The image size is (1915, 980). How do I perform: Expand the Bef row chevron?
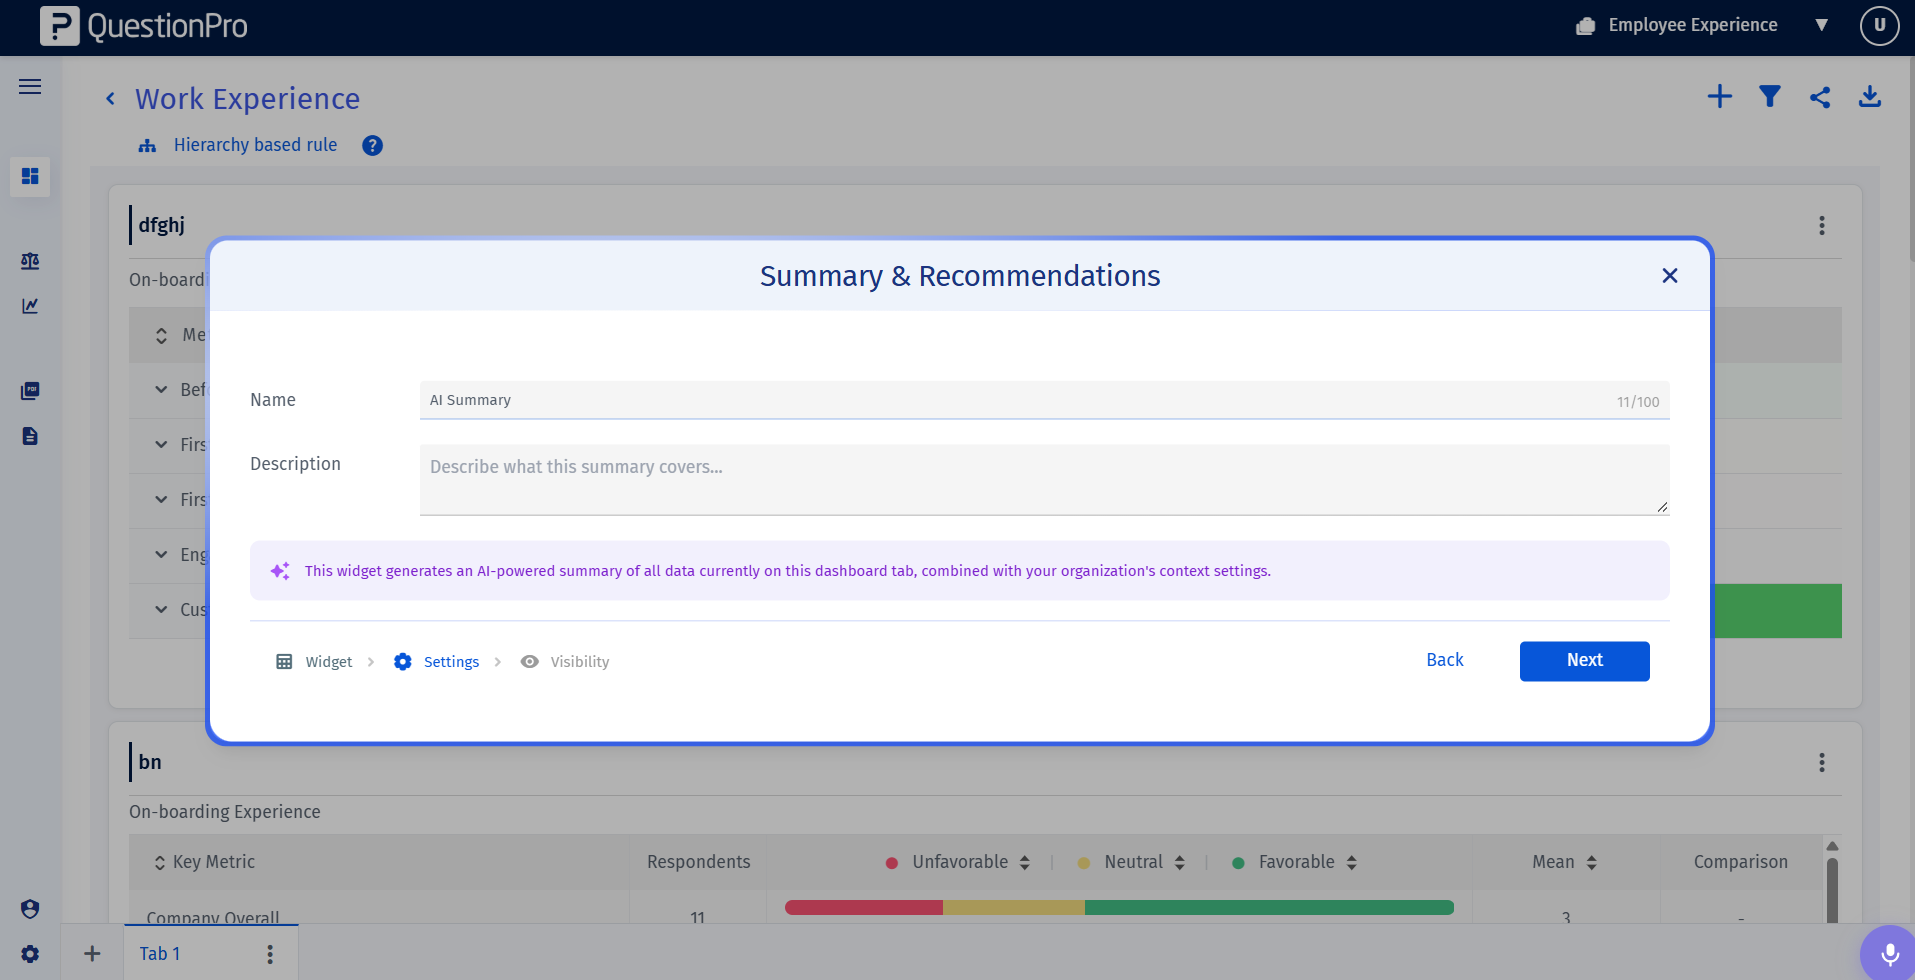click(161, 389)
